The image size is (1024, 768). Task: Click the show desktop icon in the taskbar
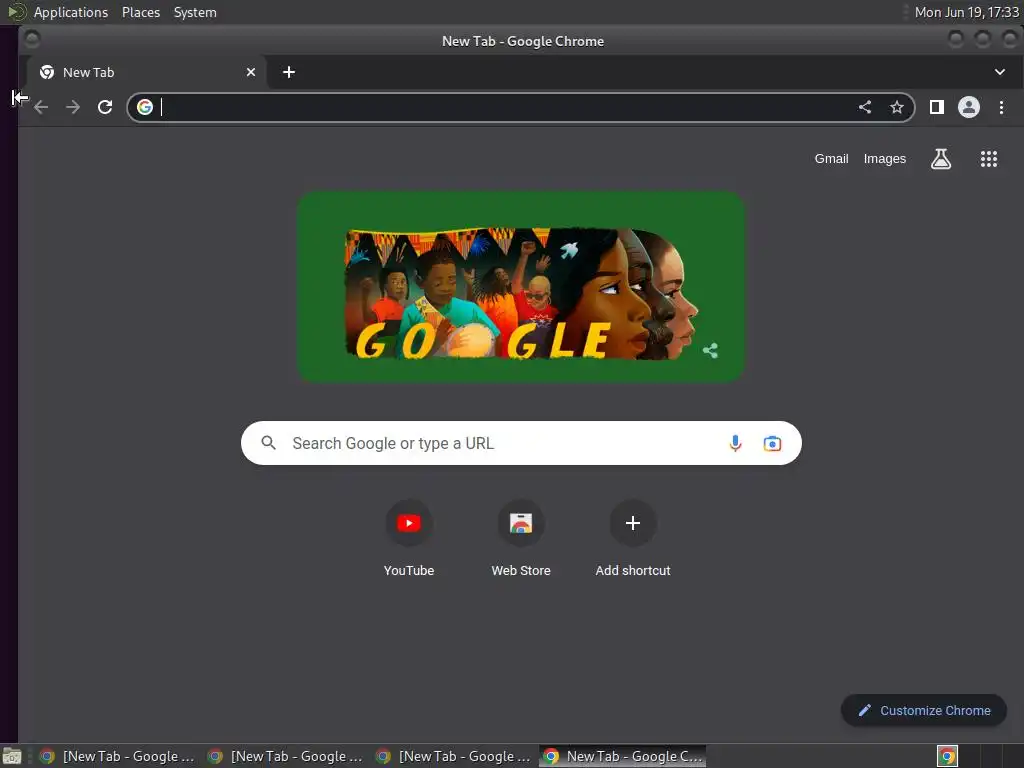[x=12, y=756]
